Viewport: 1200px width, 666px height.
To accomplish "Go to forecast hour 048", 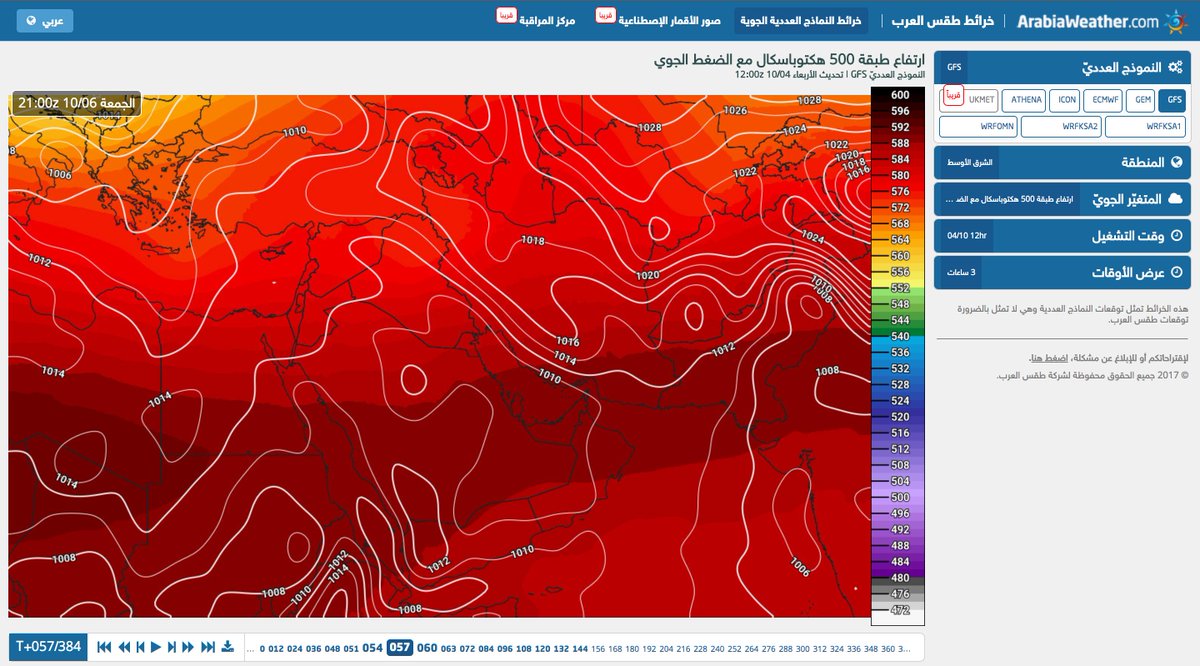I will point(333,648).
